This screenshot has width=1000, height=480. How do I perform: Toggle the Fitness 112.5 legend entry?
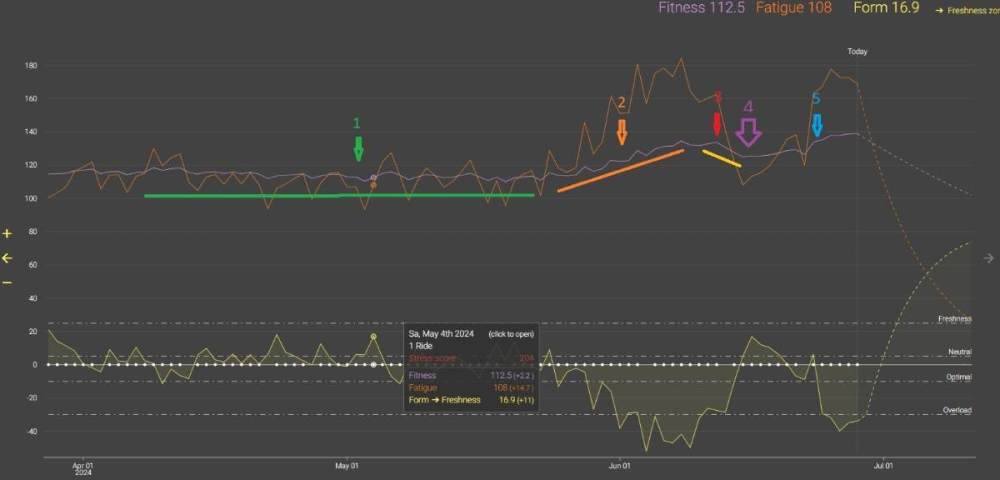(701, 9)
